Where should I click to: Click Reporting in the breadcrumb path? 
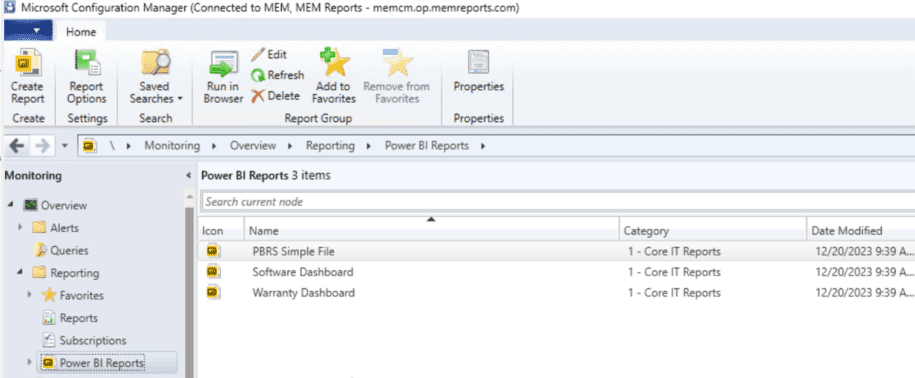pos(330,146)
